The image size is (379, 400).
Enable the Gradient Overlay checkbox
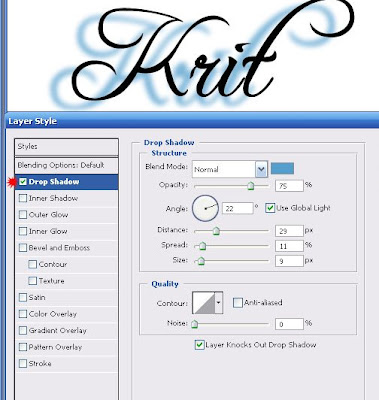pos(23,331)
